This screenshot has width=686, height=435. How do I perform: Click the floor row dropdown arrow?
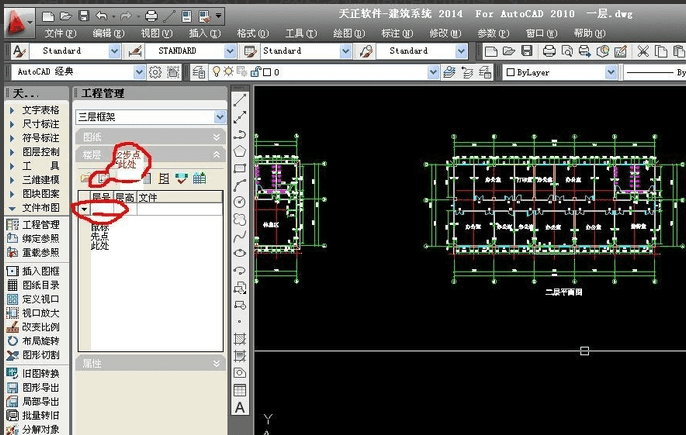[x=84, y=210]
